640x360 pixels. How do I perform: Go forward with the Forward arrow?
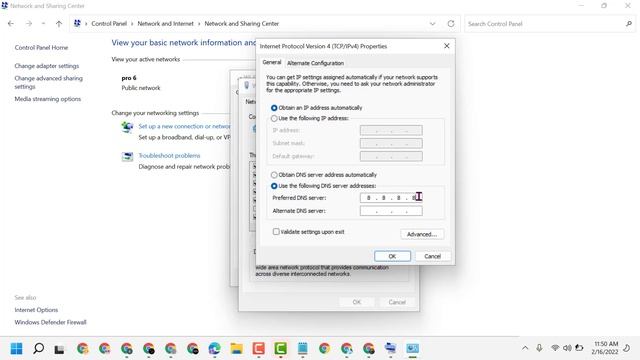coord(29,24)
